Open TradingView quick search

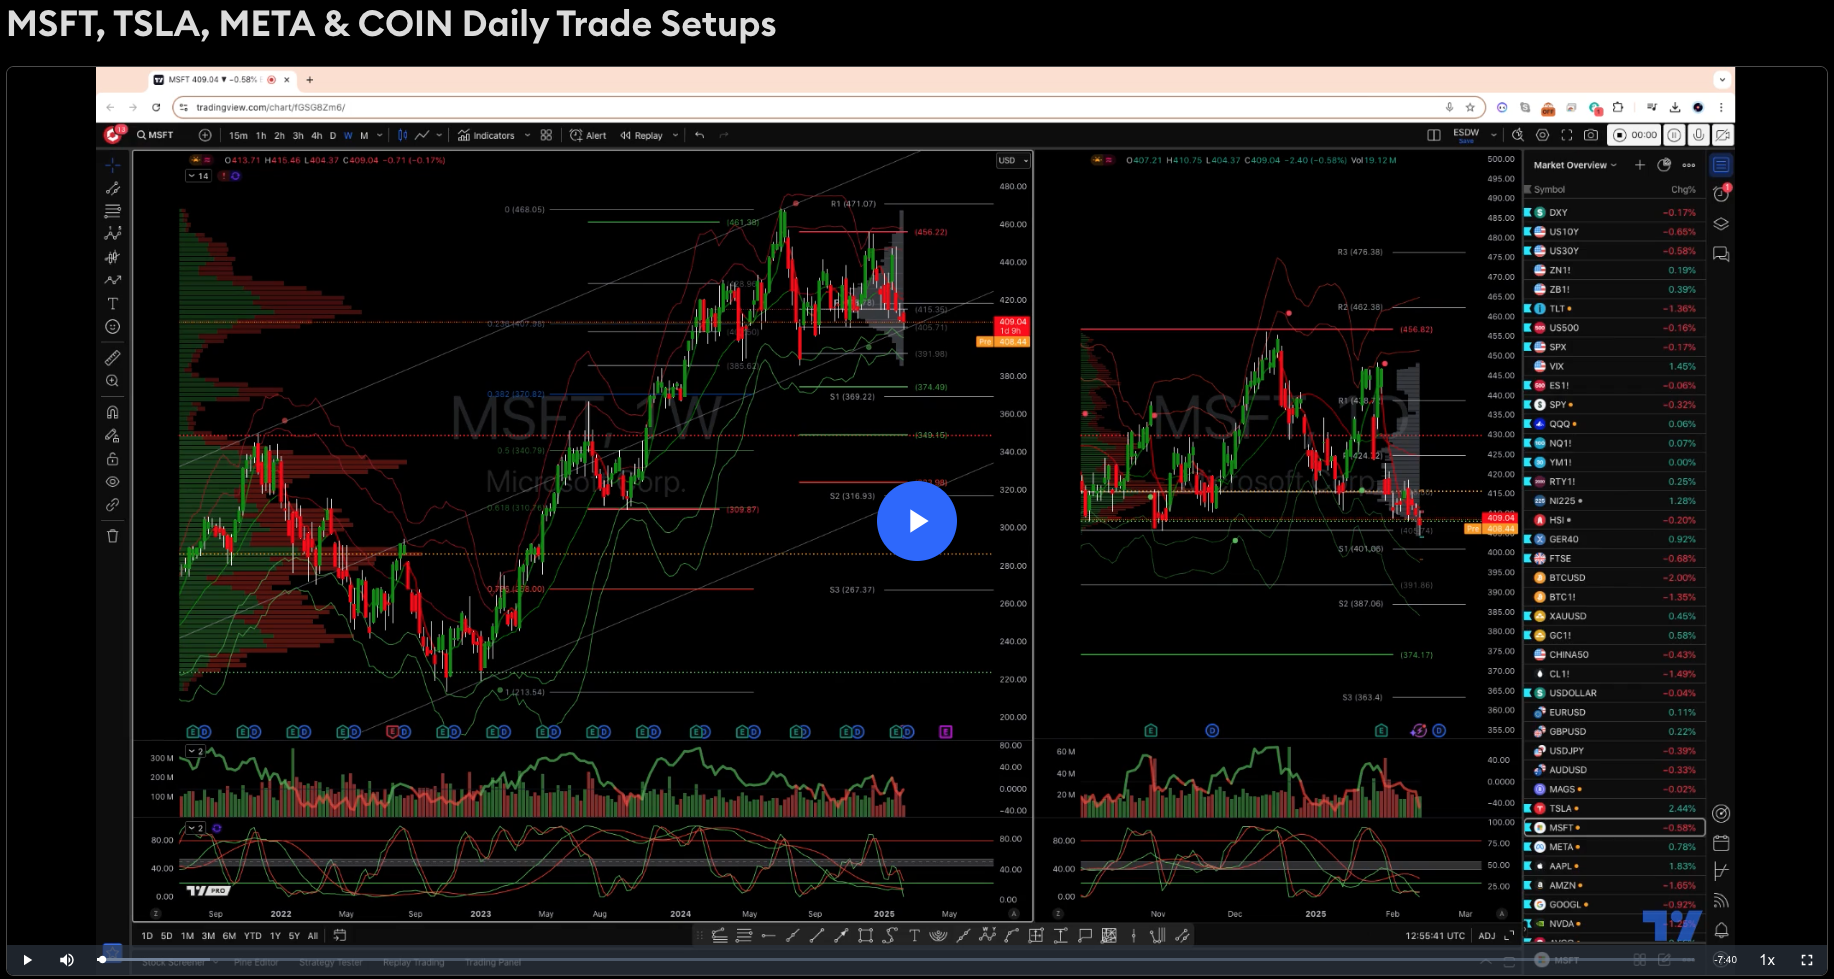1518,135
